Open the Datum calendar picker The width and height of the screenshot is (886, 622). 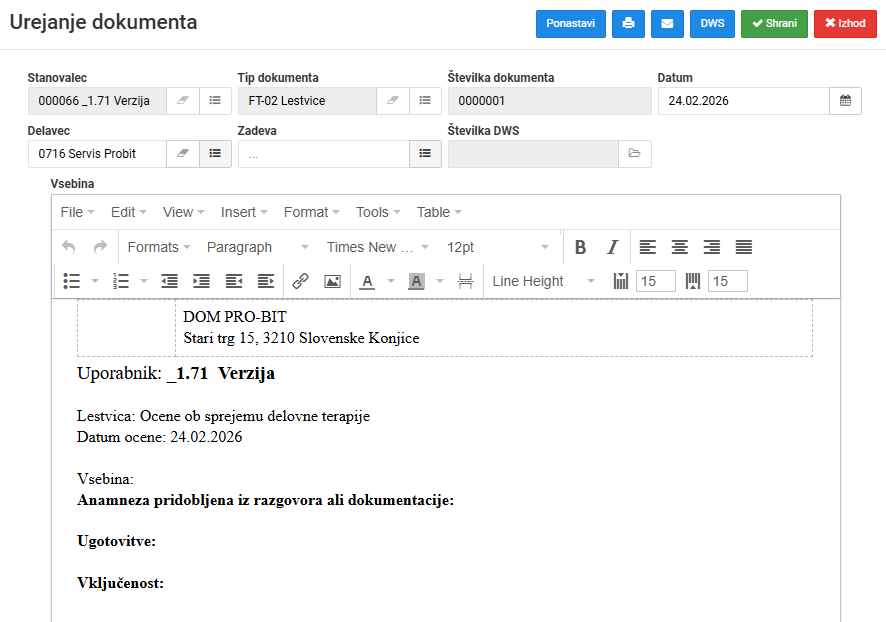point(845,101)
